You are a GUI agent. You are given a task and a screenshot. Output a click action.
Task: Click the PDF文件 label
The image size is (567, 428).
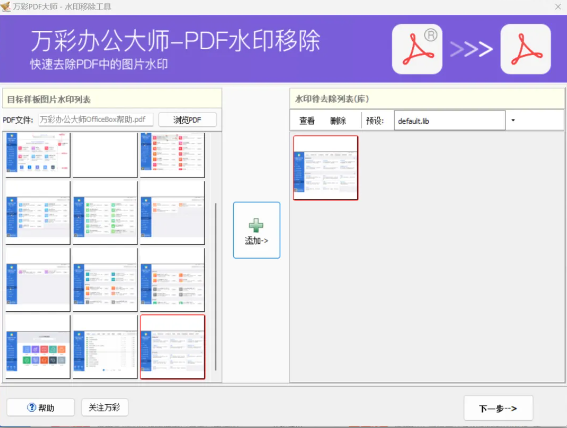click(18, 120)
